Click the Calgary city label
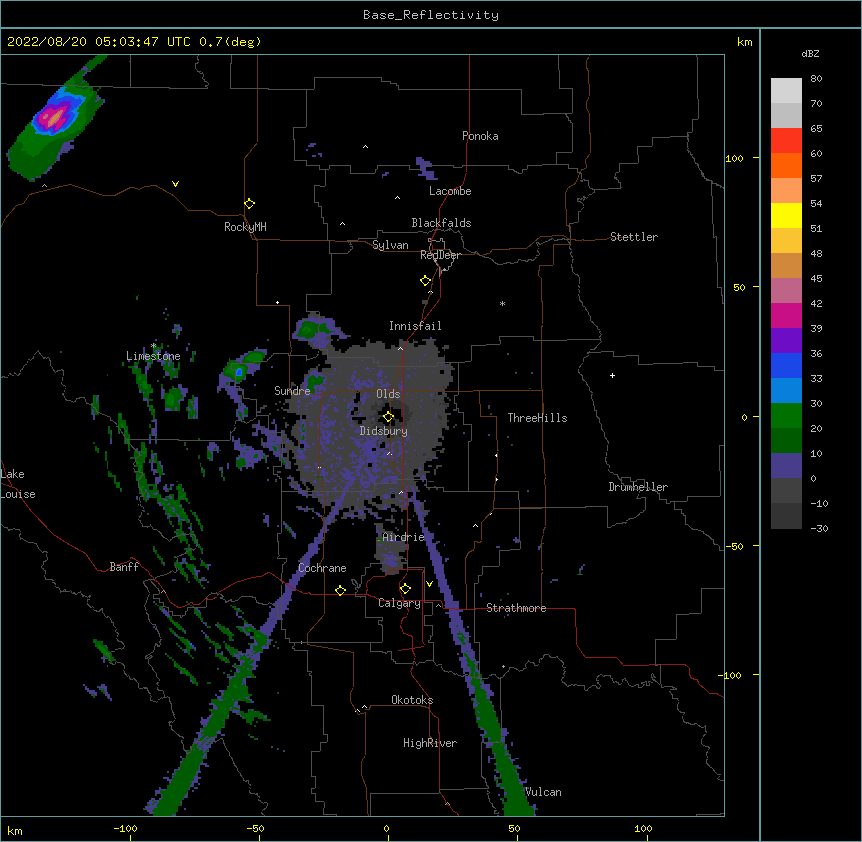Screen dimensions: 862x842 pos(399,603)
